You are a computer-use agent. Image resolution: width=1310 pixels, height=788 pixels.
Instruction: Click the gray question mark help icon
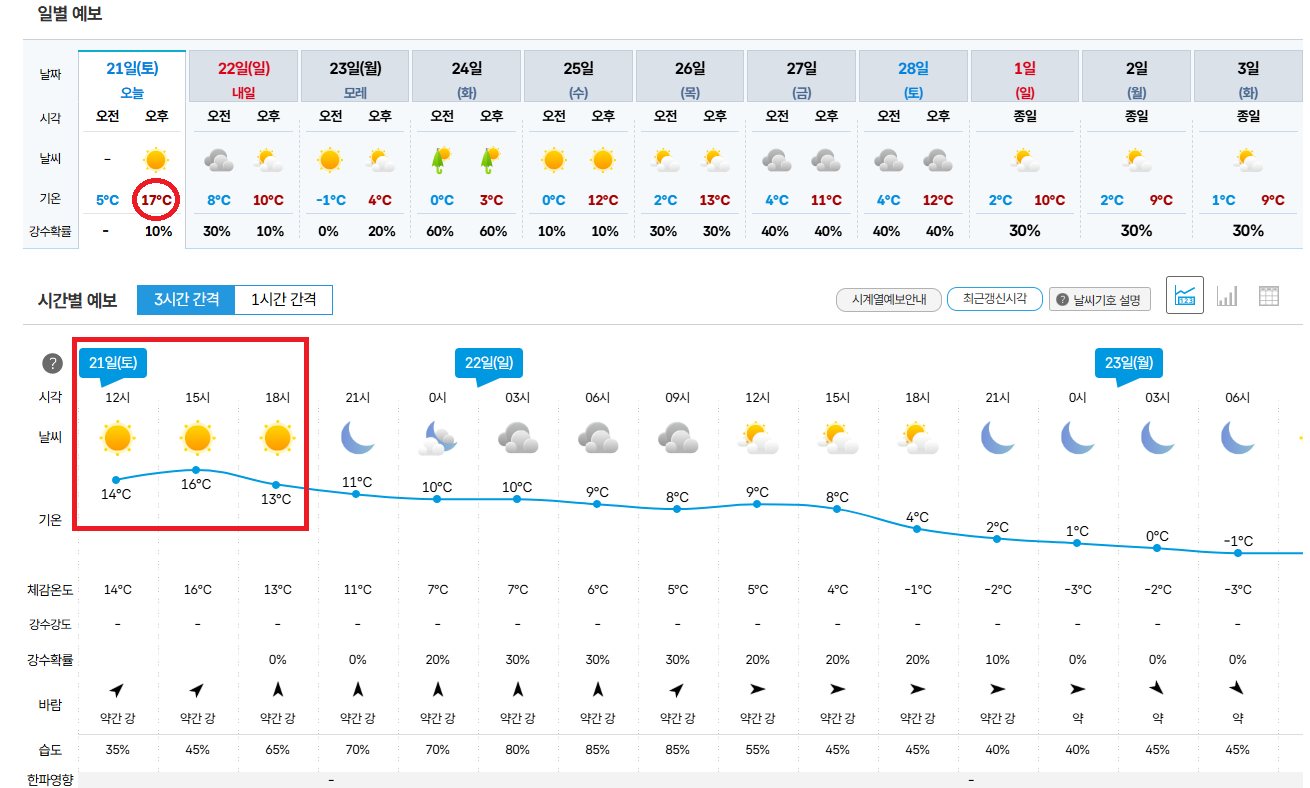[52, 364]
